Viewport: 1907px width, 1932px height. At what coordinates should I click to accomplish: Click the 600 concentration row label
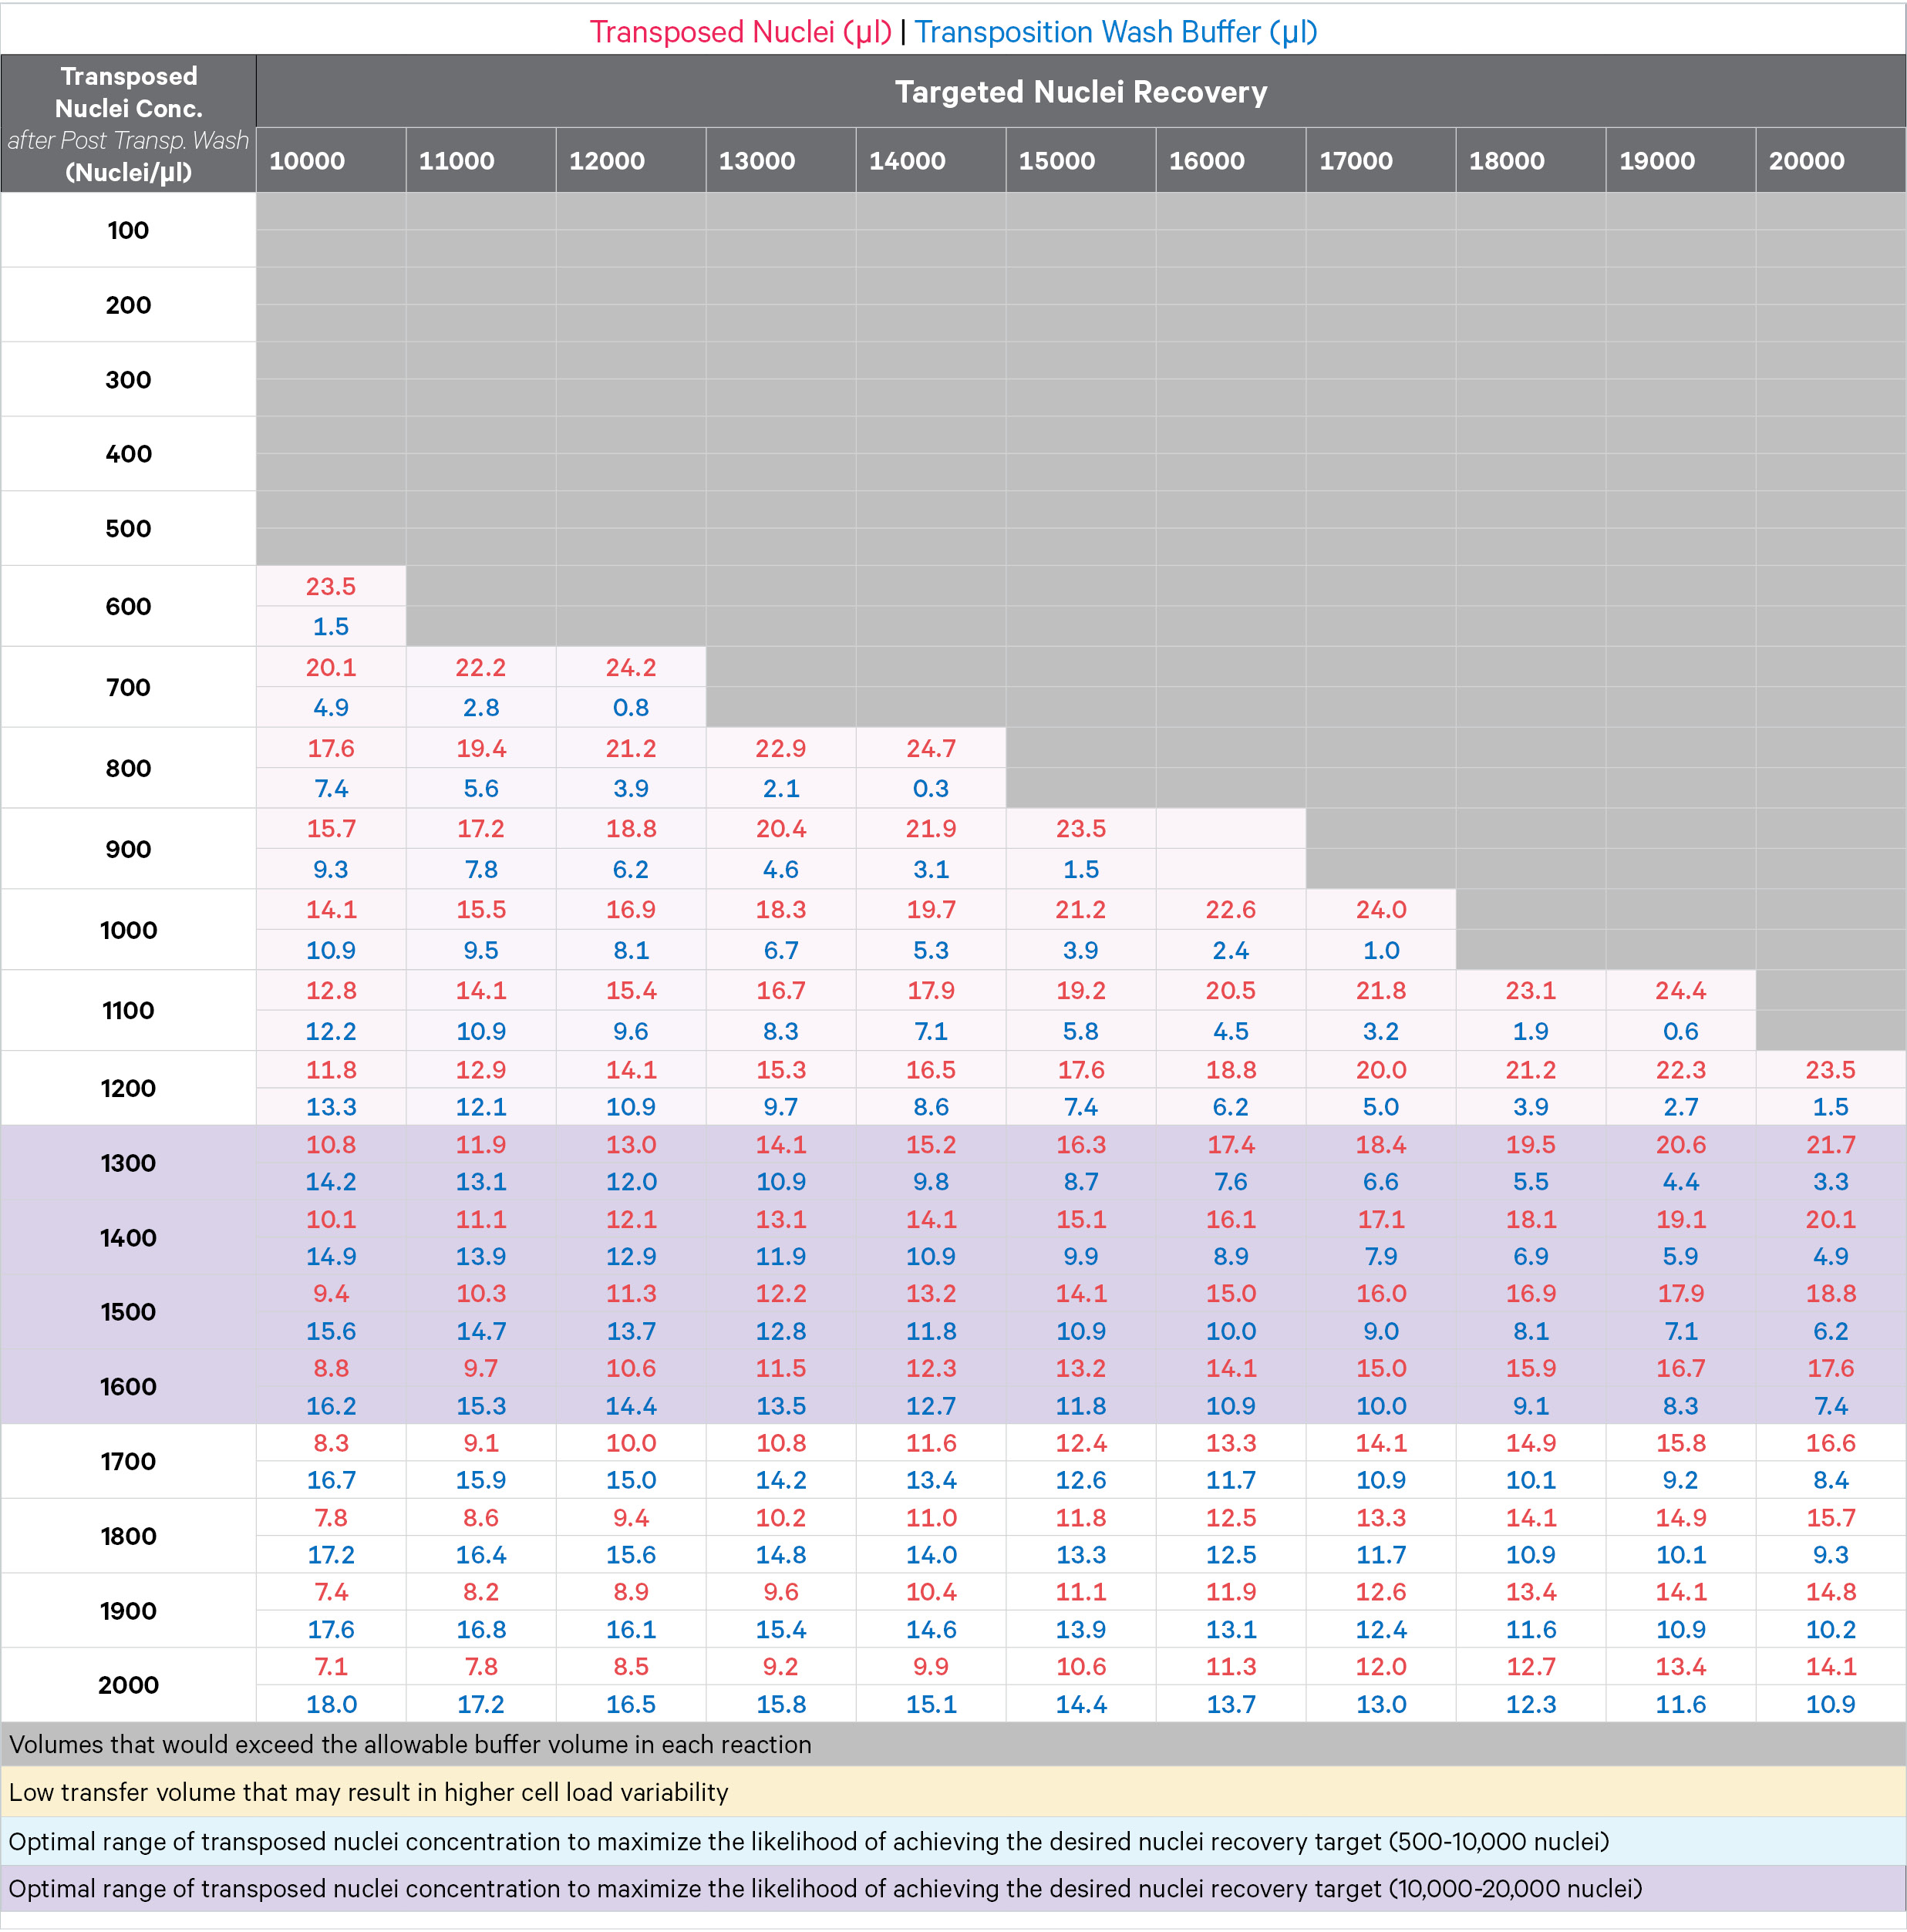click(128, 606)
